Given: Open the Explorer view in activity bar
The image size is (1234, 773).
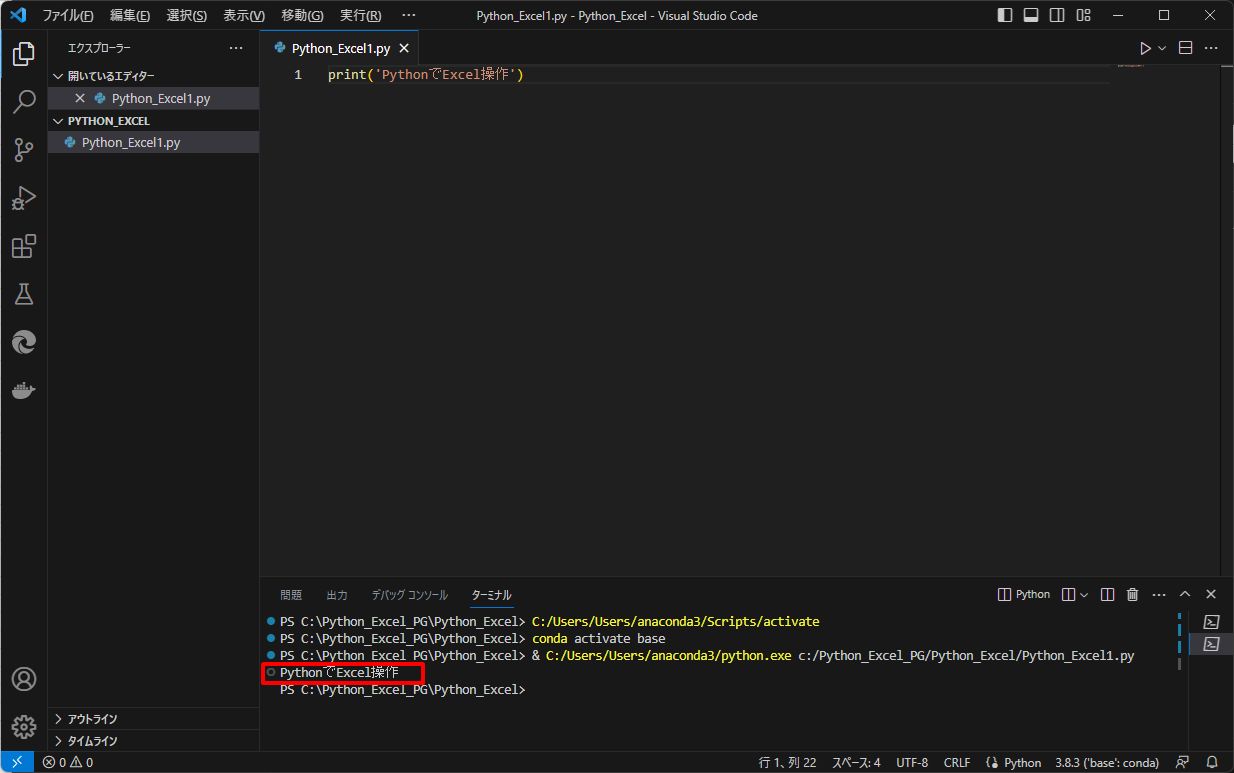Looking at the screenshot, I should [24, 54].
